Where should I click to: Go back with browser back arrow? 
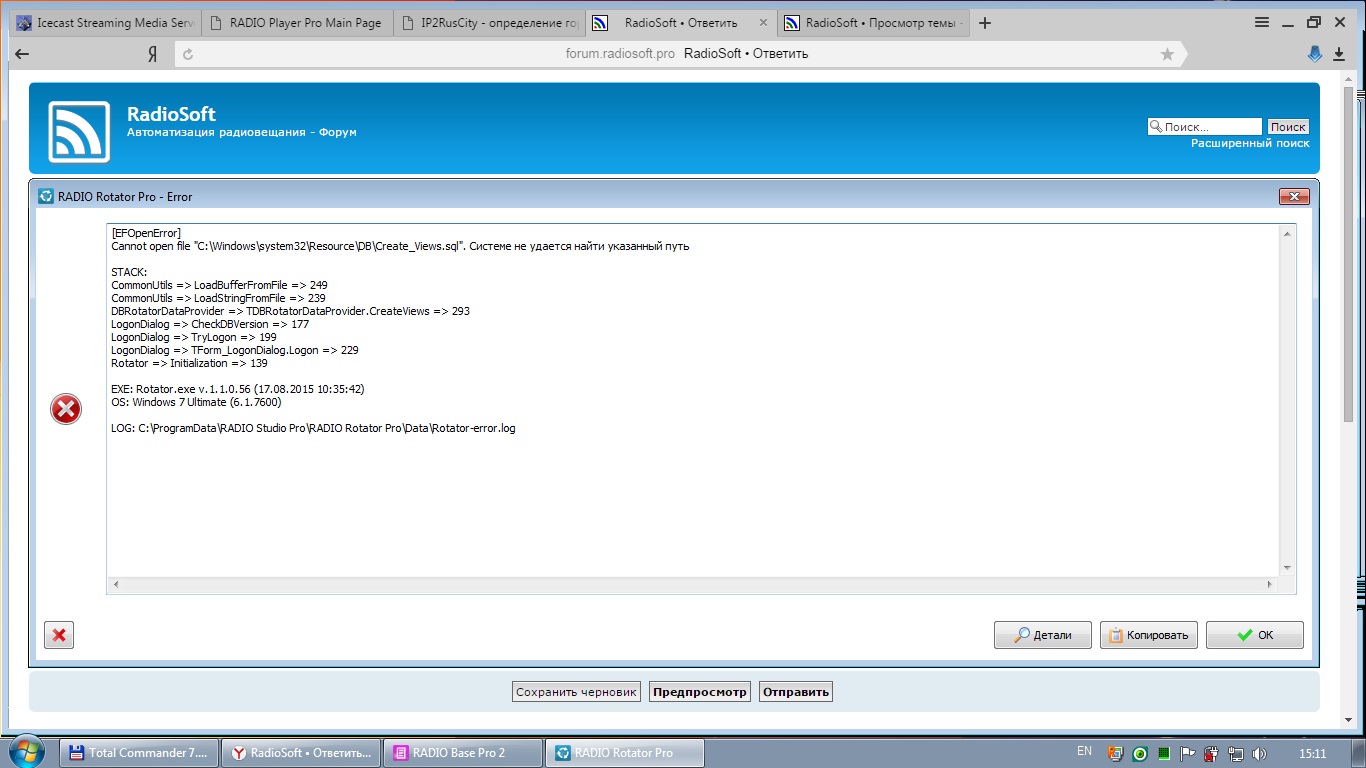[x=22, y=54]
